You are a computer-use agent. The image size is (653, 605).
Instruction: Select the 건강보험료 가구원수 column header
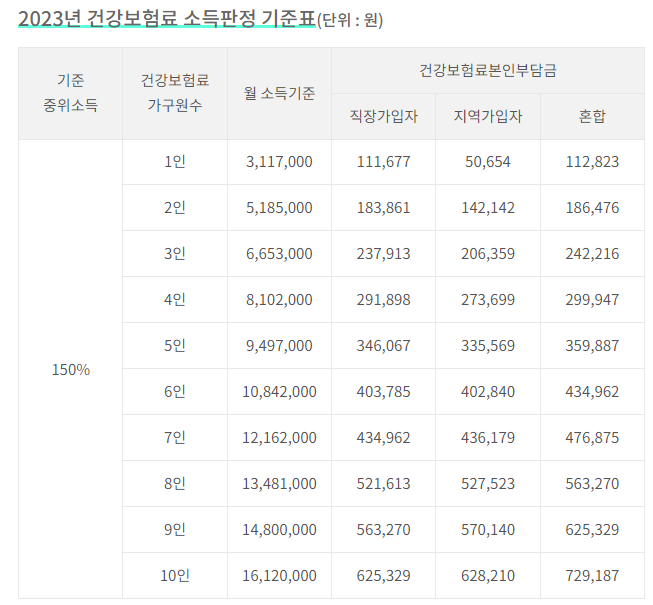click(175, 93)
